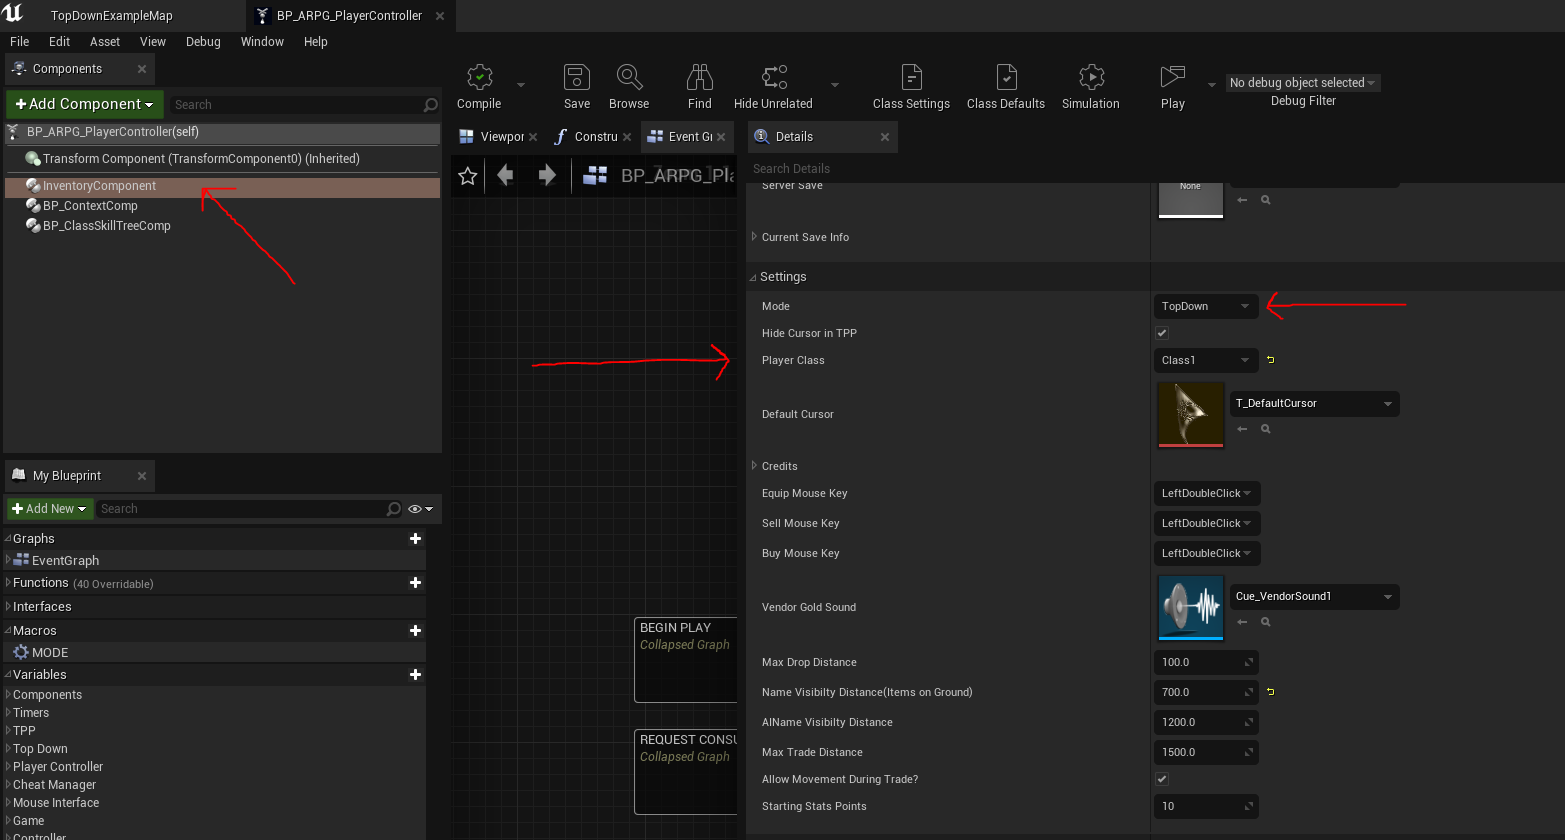
Task: Toggle Hide Cursor in TPP checkbox
Action: pos(1162,333)
